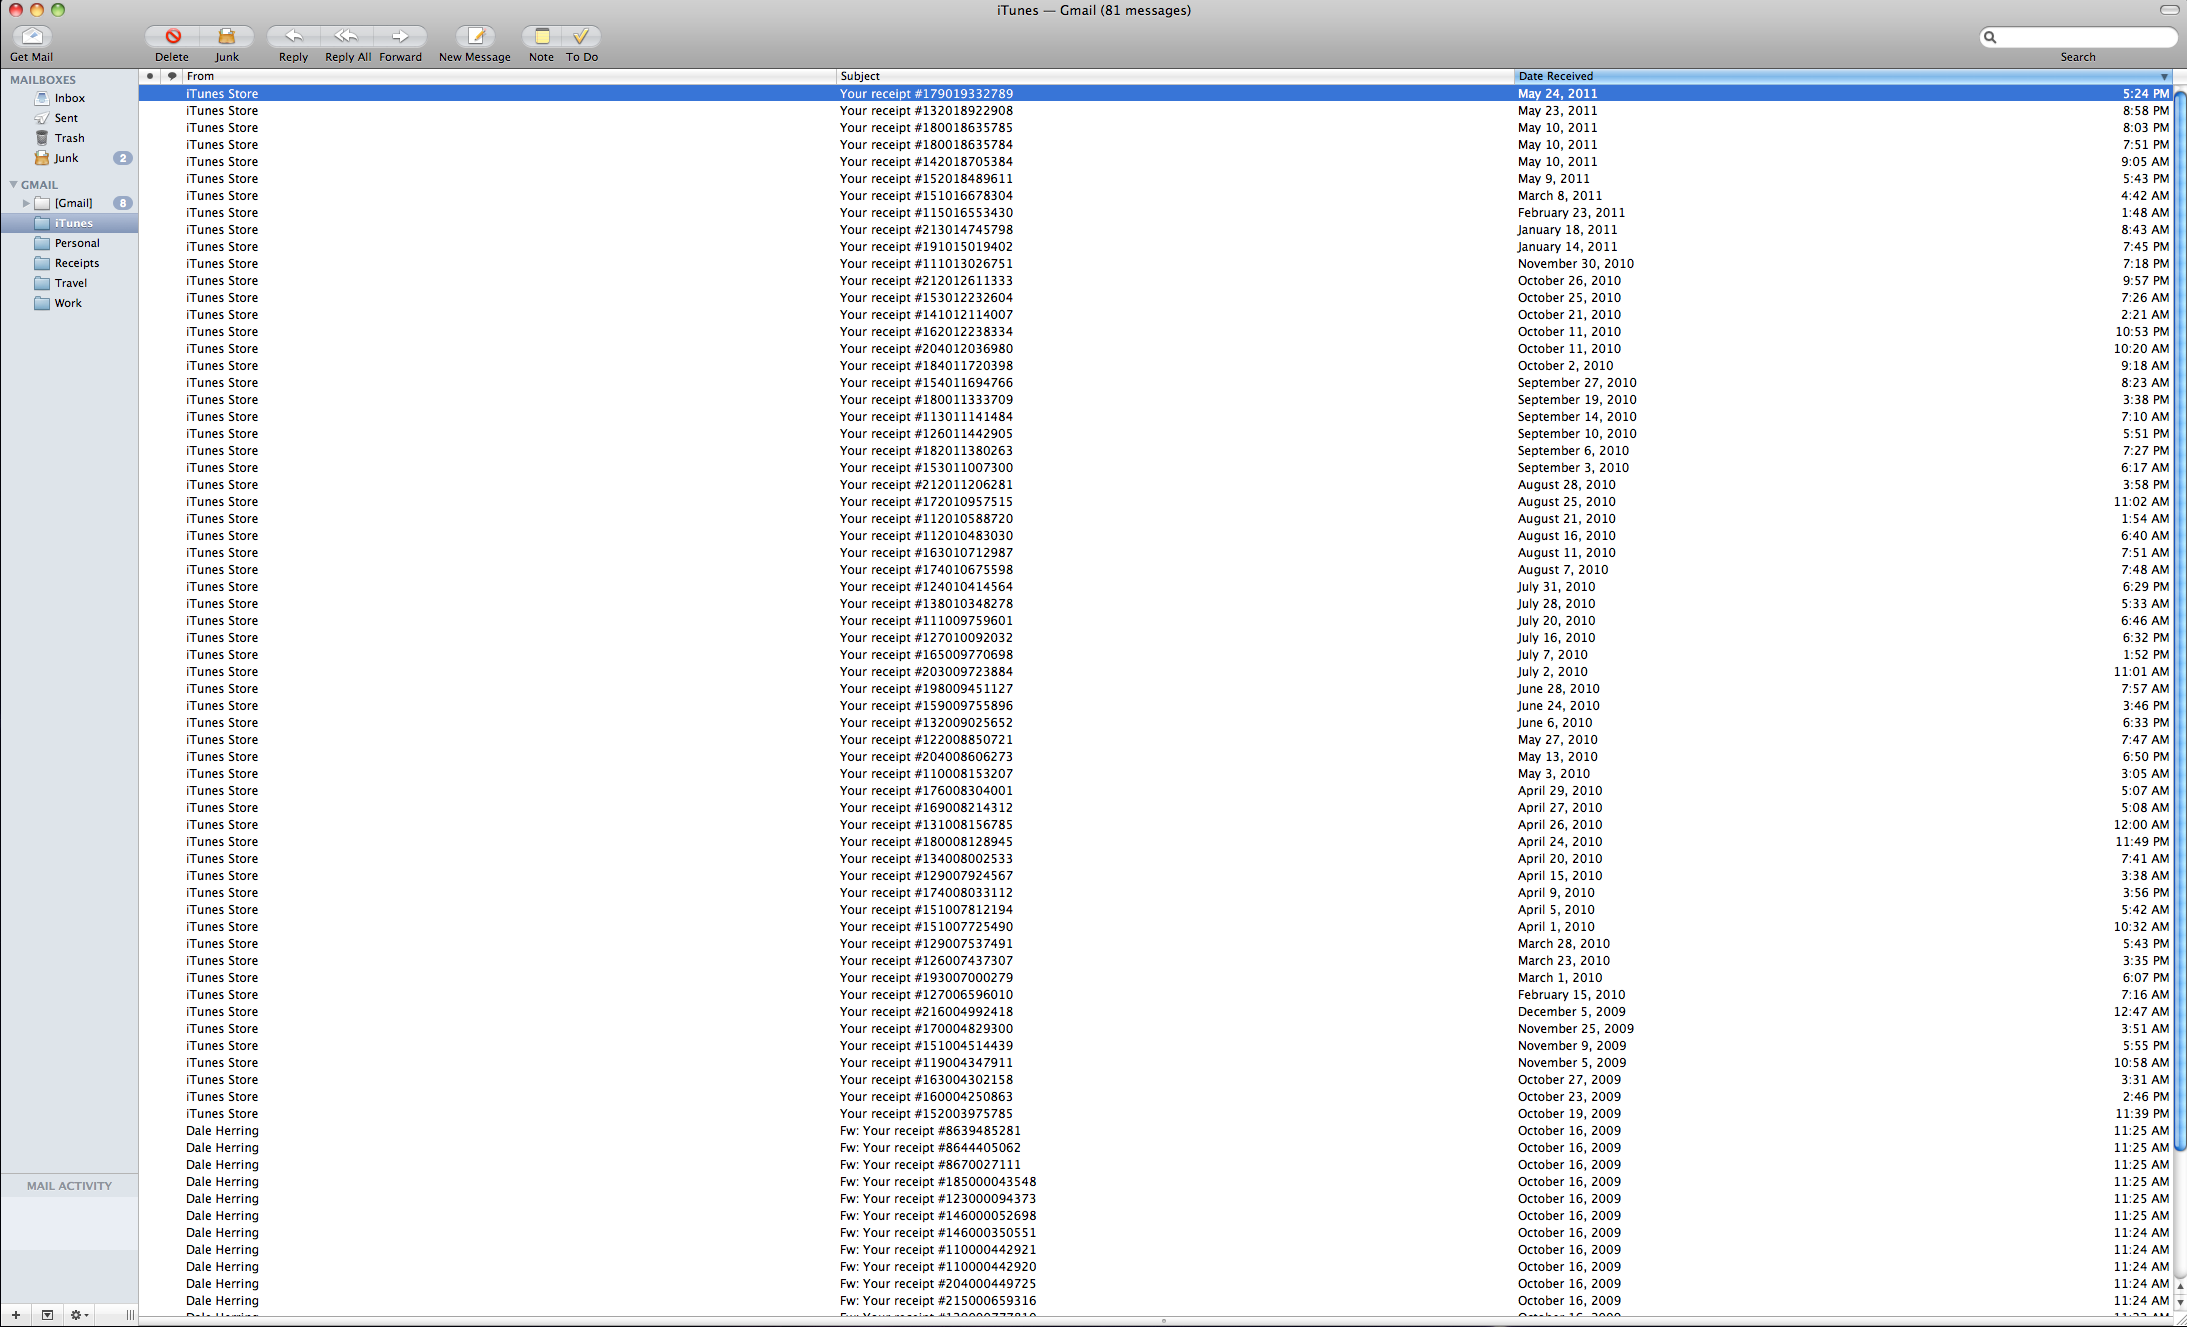
Task: Click the To Do checkmark icon
Action: tap(581, 37)
